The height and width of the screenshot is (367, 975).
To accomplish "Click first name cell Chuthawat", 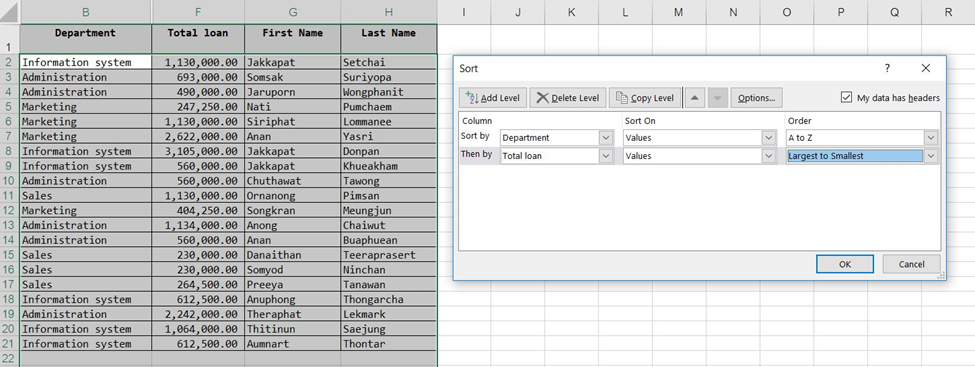I will (x=292, y=181).
